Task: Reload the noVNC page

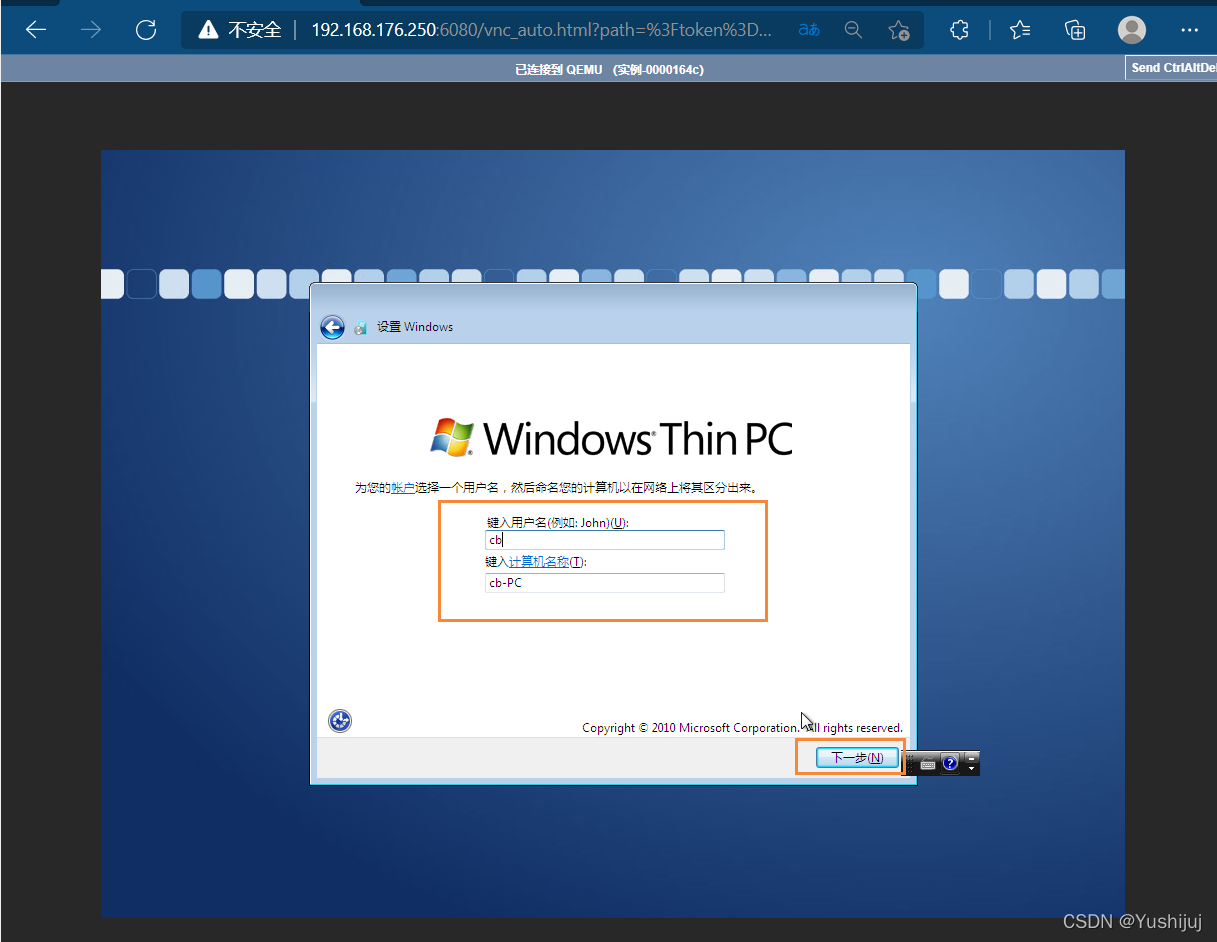Action: tap(146, 30)
